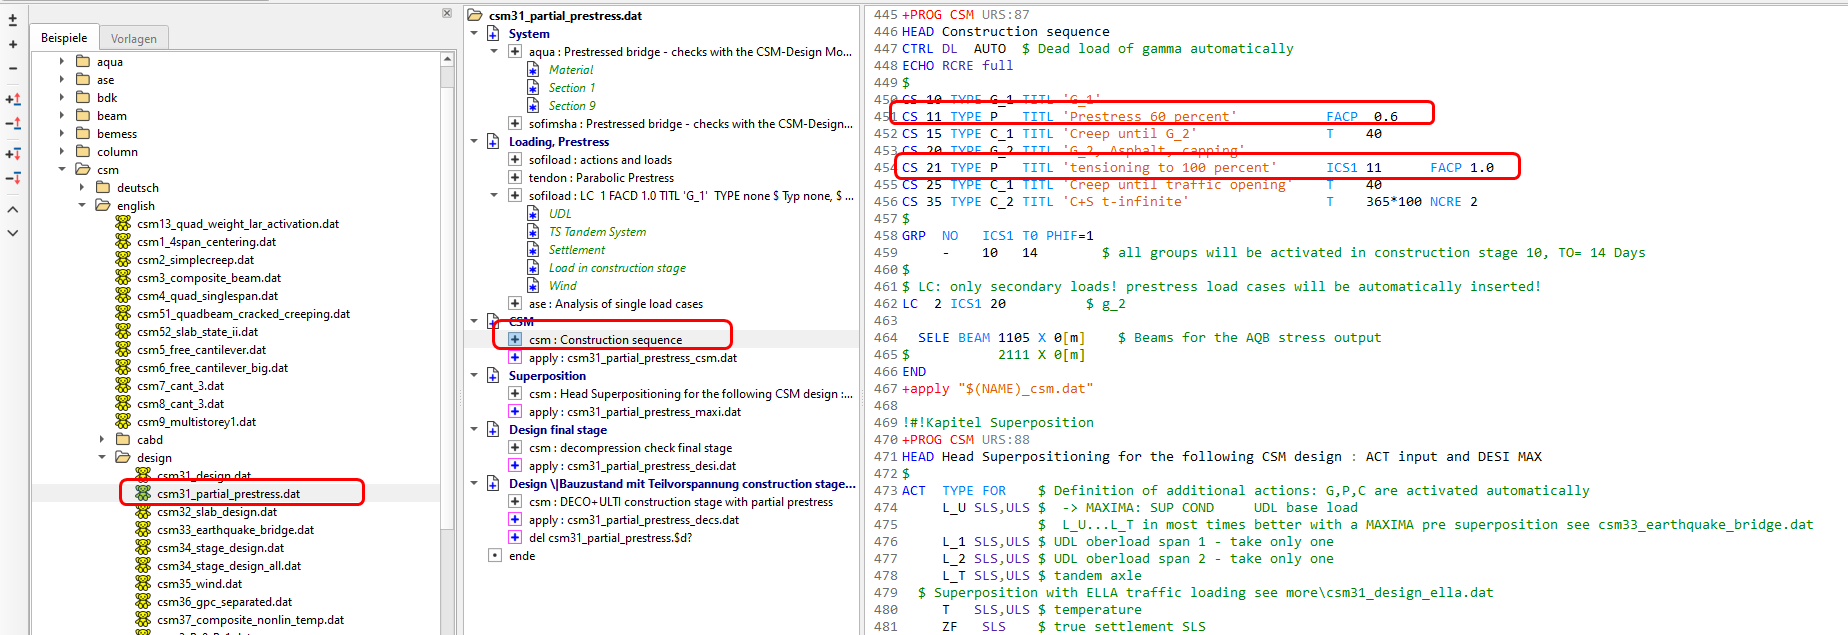
Task: Click teddy bear icon of csm31_partial_prestress.dat
Action: [x=143, y=494]
